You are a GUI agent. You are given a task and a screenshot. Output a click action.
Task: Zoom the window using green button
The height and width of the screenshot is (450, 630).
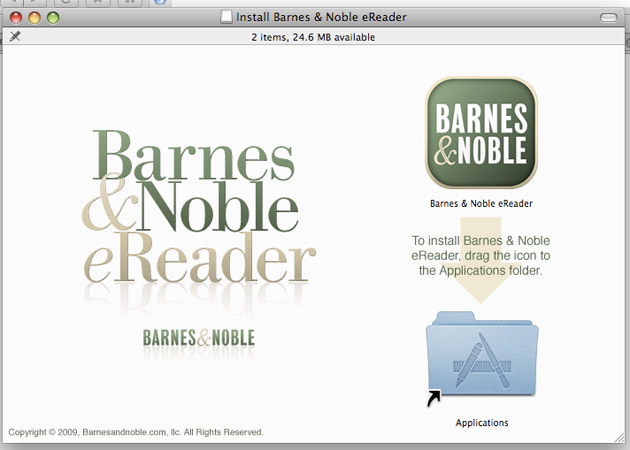[53, 18]
